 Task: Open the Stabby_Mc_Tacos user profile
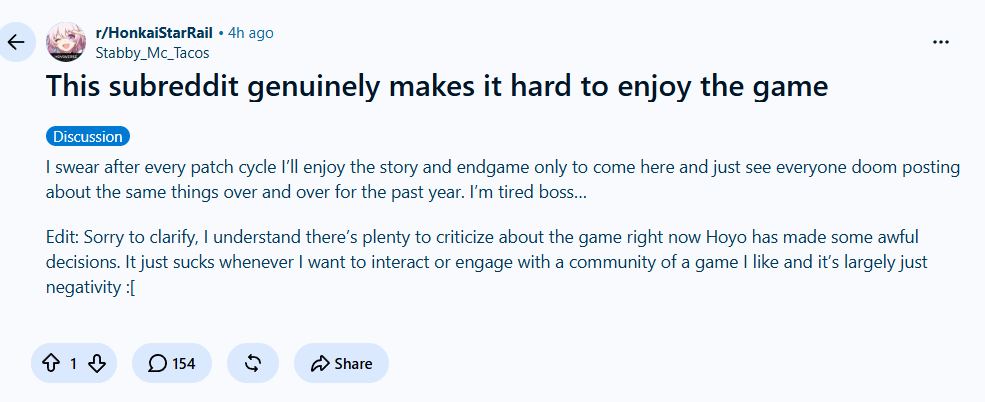152,53
